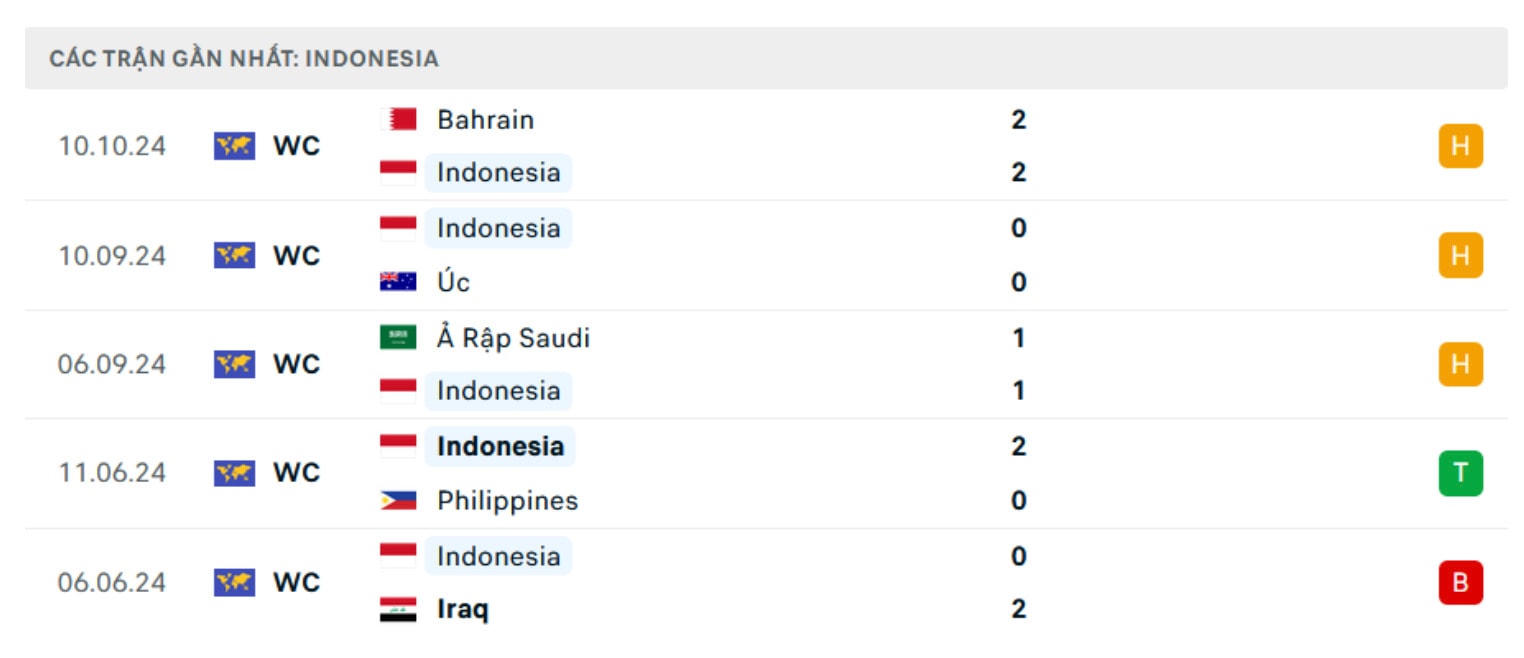Select bold Indonesia in the 11.06.24 match
The width and height of the screenshot is (1524, 658).
point(500,446)
